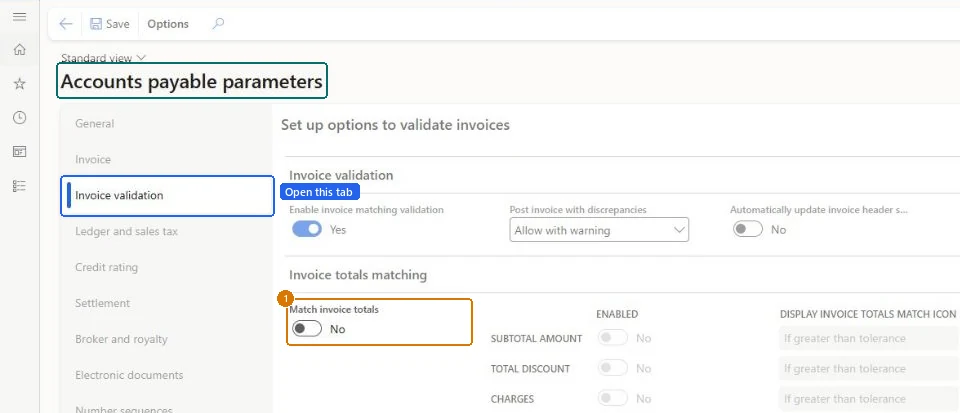Click the Accounts payable parameters title
960x413 pixels.
192,81
